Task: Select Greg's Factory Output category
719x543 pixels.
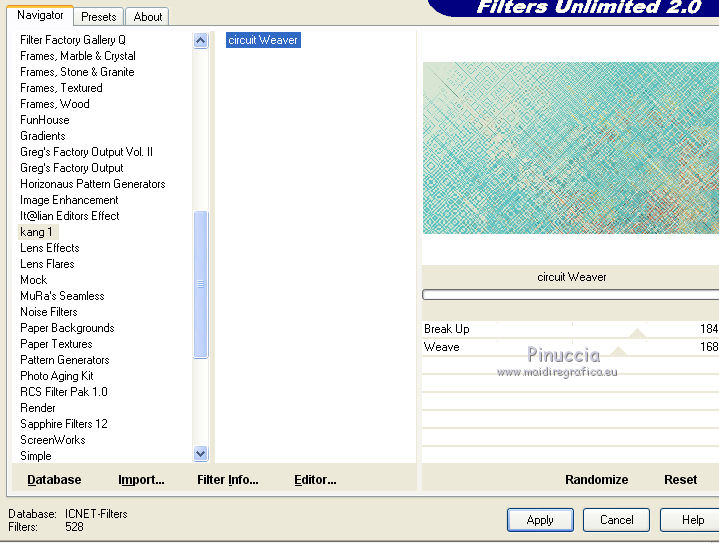Action: coord(72,168)
